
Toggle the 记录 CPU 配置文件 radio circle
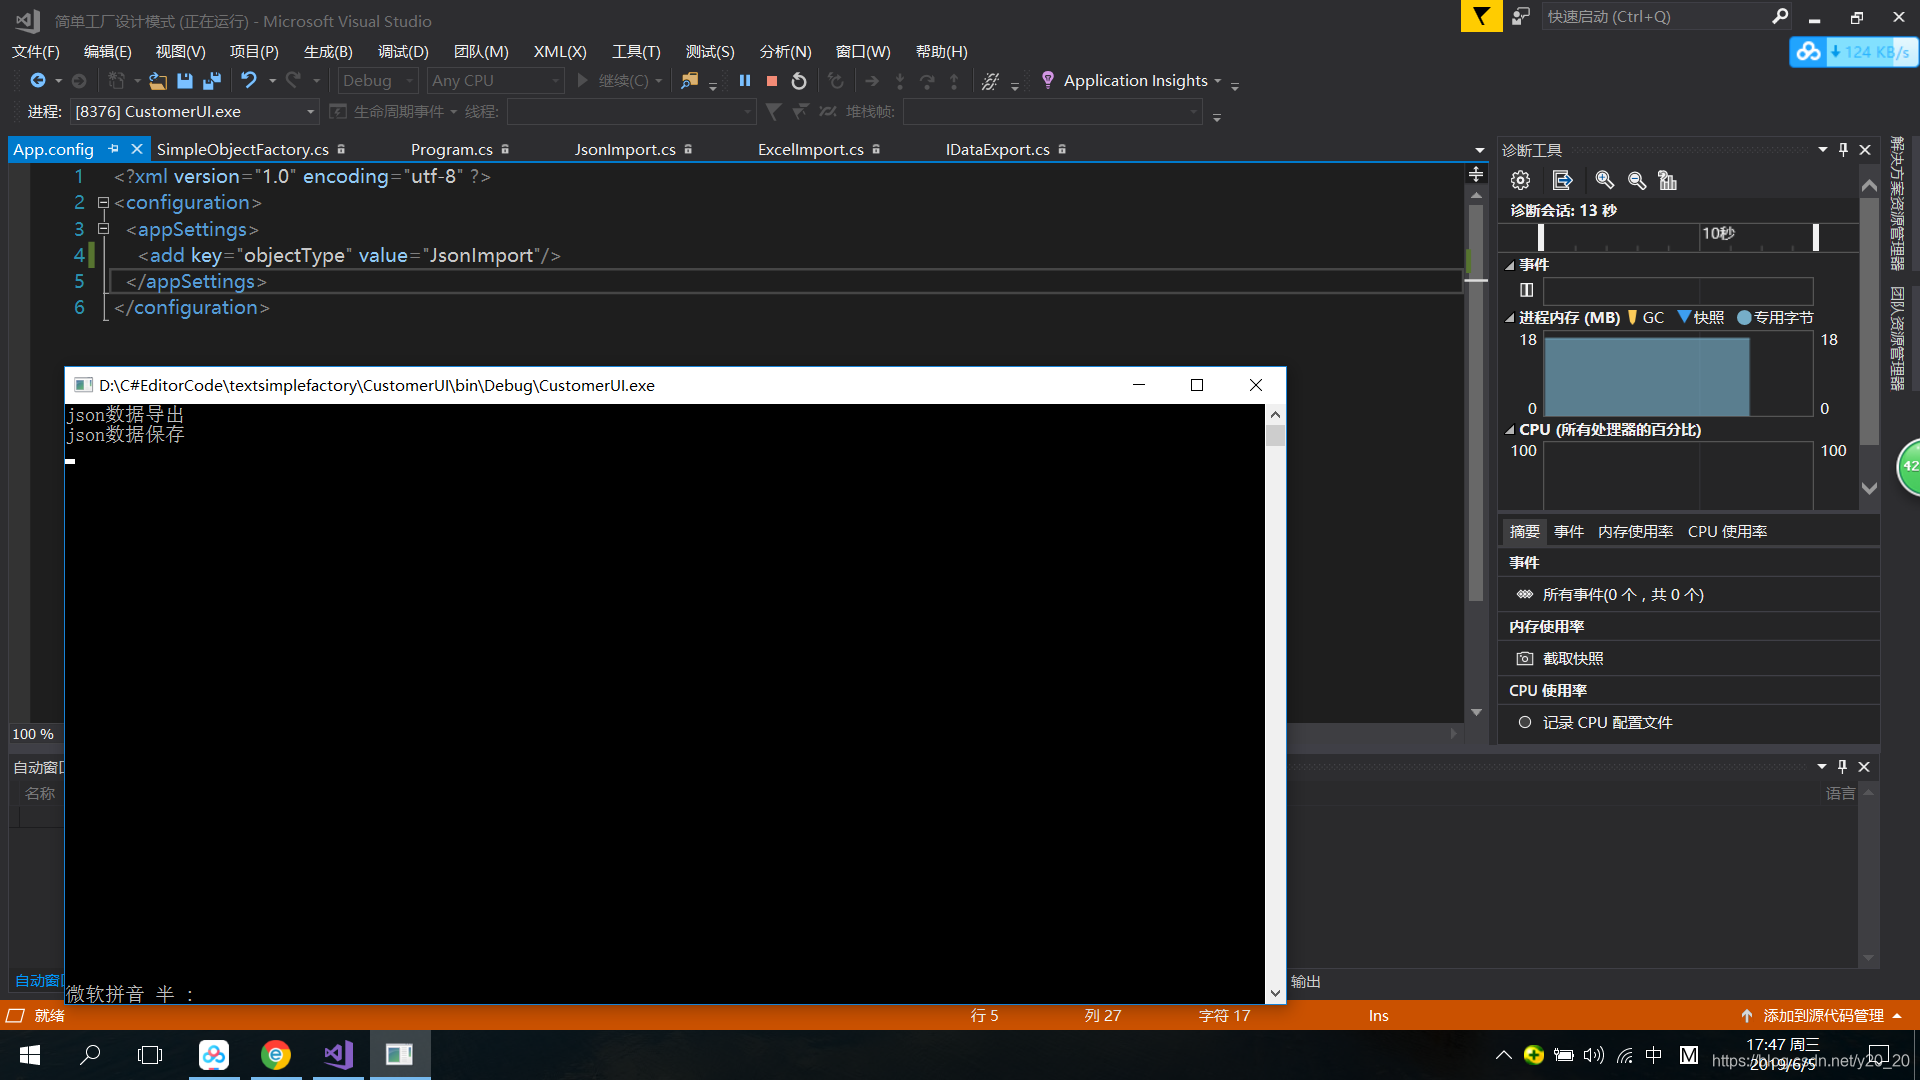tap(1525, 722)
